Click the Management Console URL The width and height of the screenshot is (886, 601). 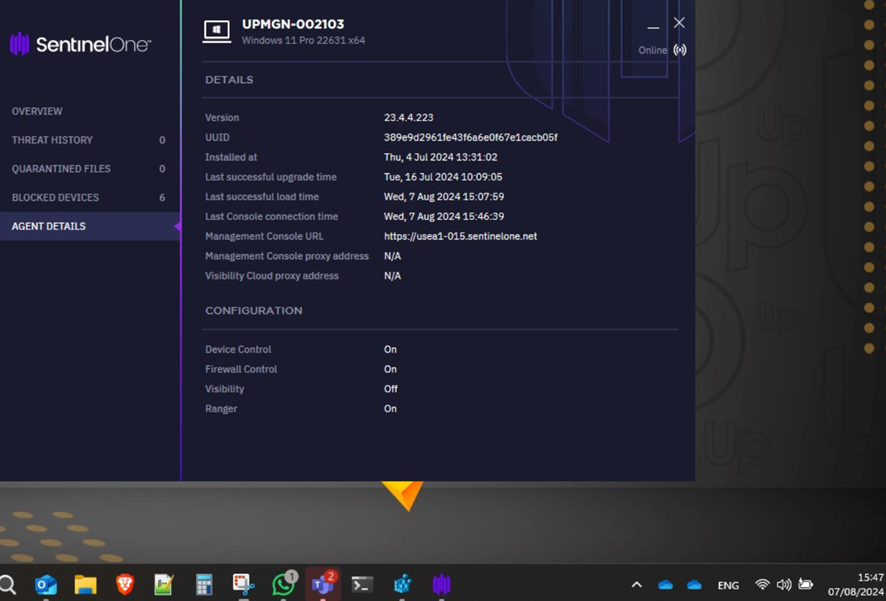(x=460, y=237)
